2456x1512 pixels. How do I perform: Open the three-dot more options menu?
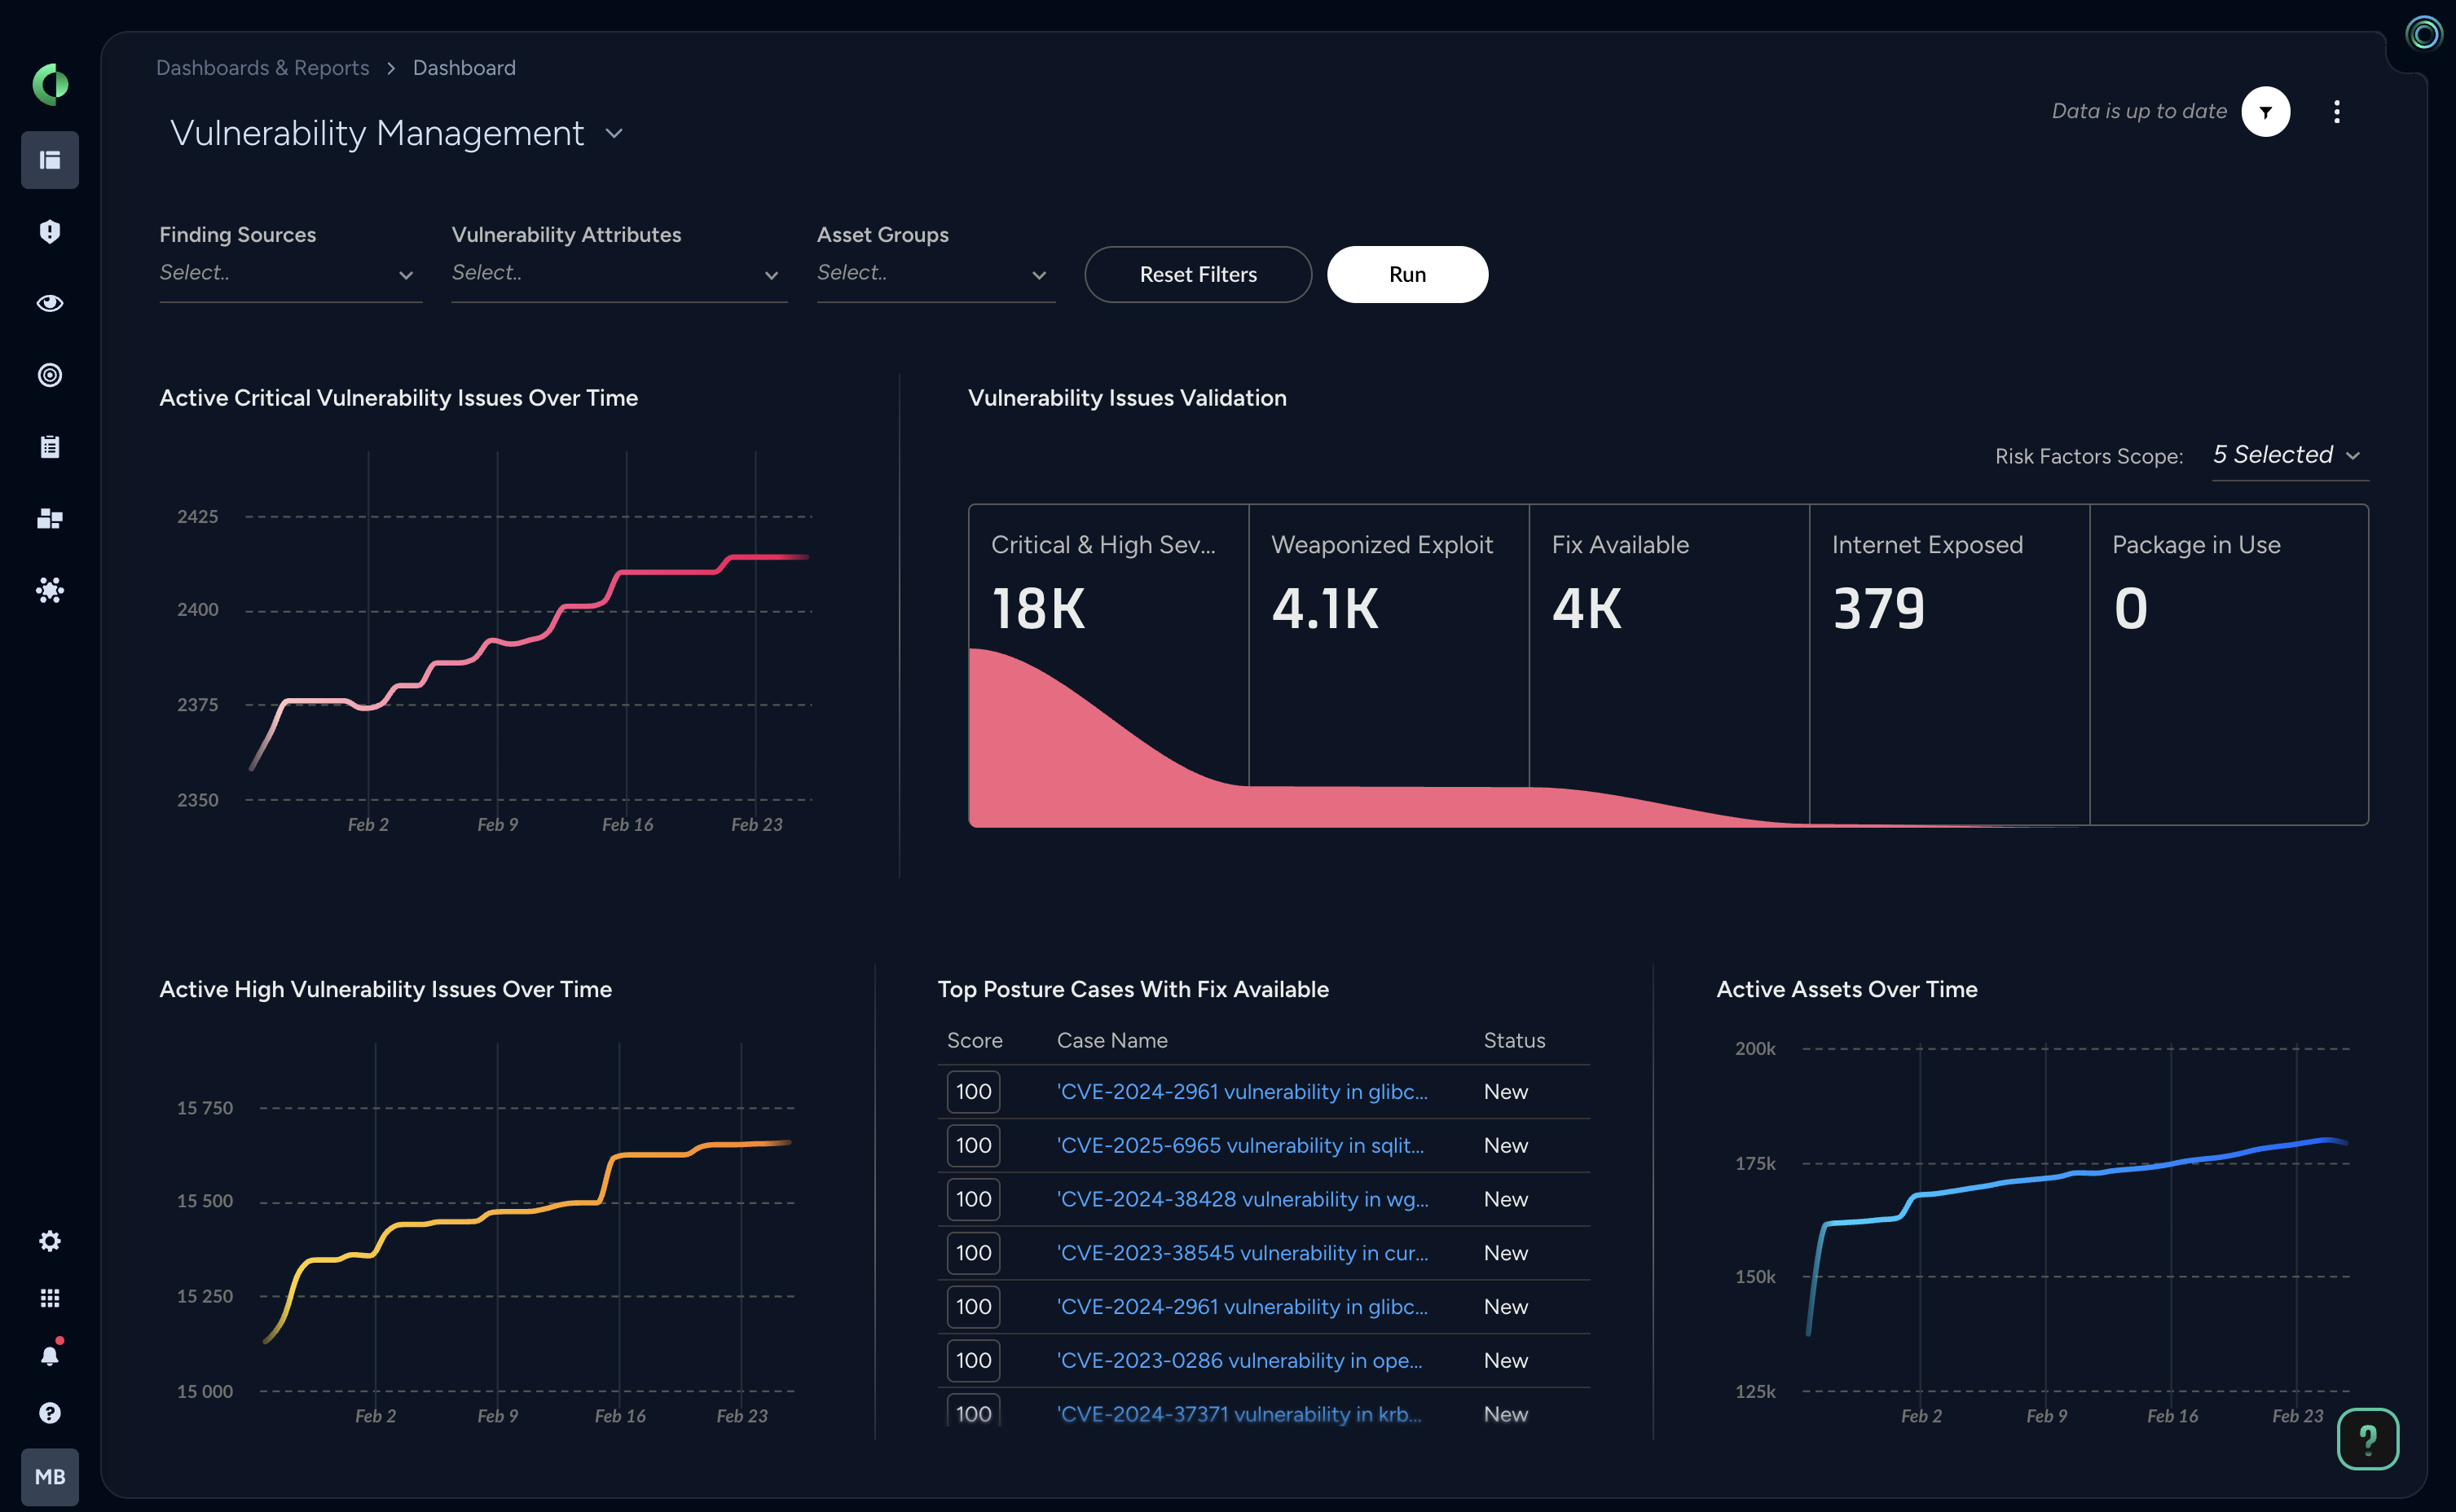[x=2336, y=111]
